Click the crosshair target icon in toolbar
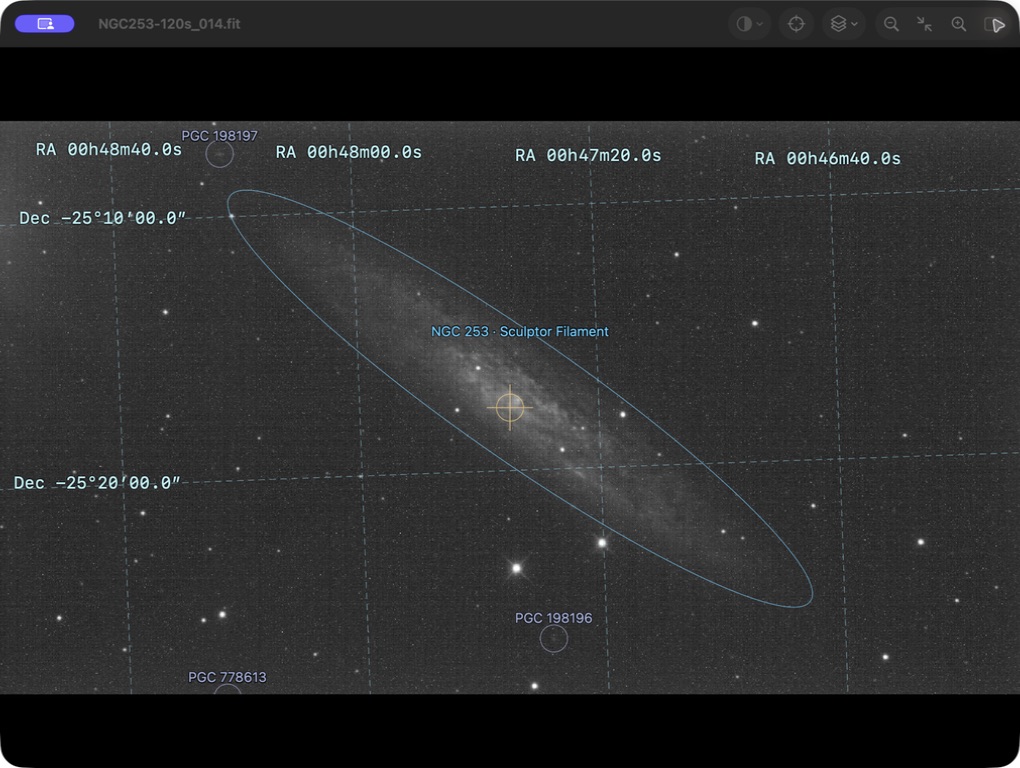Viewport: 1020px width, 768px height. (796, 24)
